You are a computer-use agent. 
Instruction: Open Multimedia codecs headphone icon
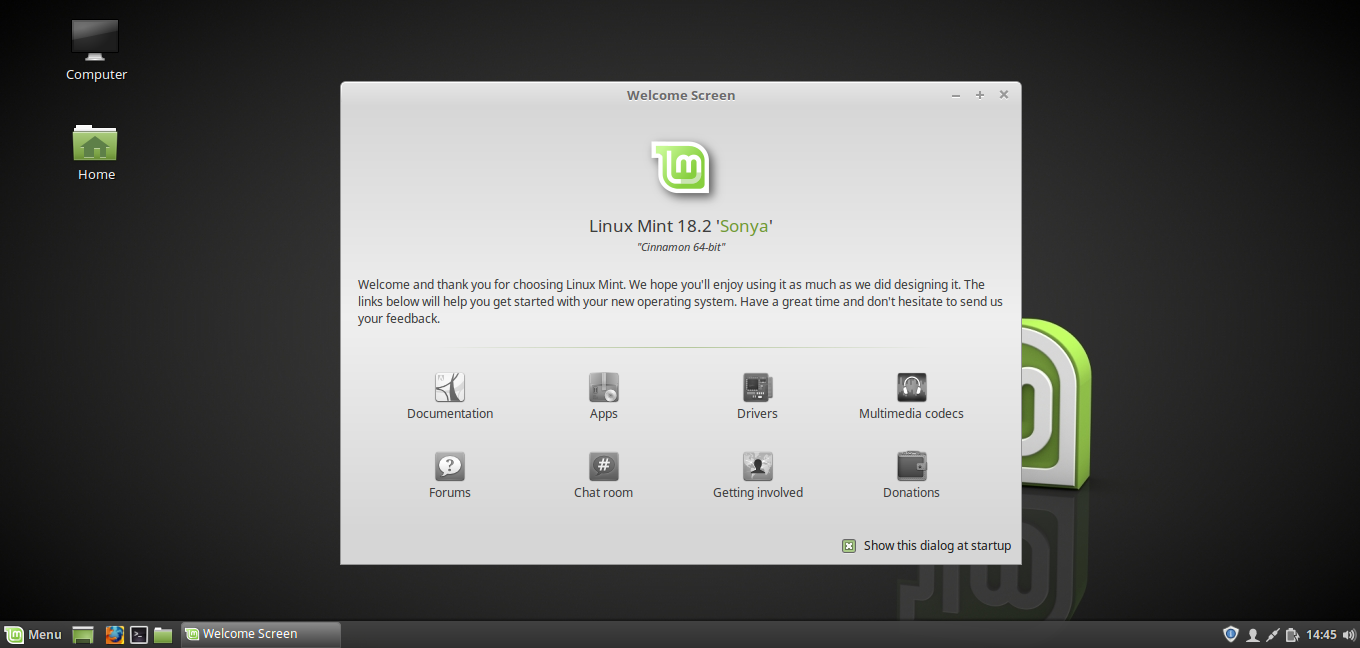pyautogui.click(x=911, y=387)
